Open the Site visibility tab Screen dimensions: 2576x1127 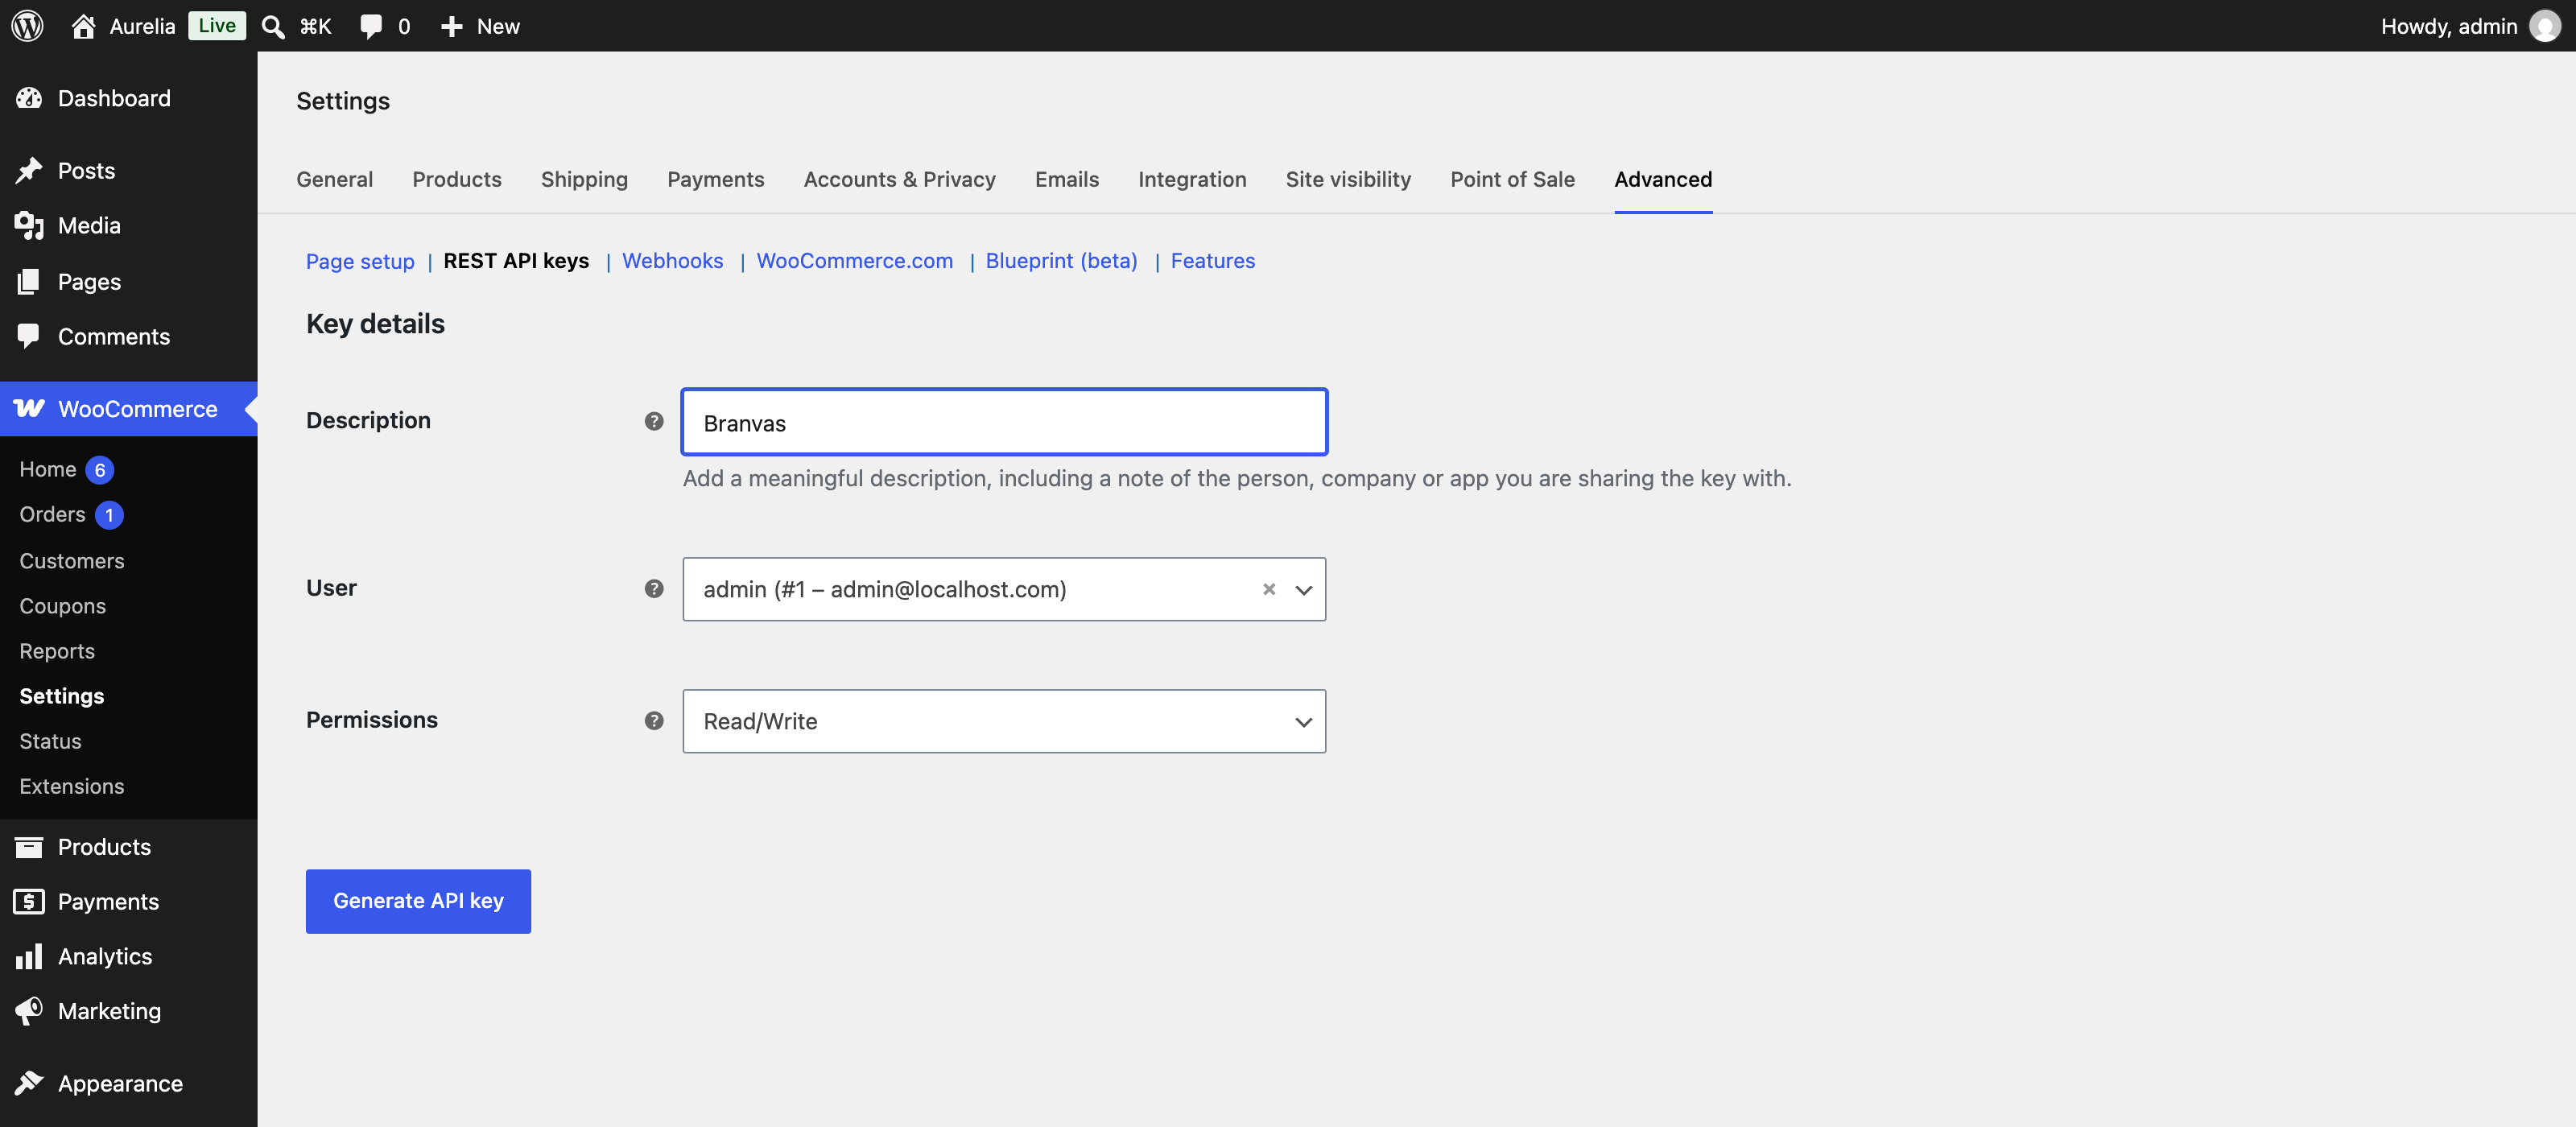click(1348, 179)
